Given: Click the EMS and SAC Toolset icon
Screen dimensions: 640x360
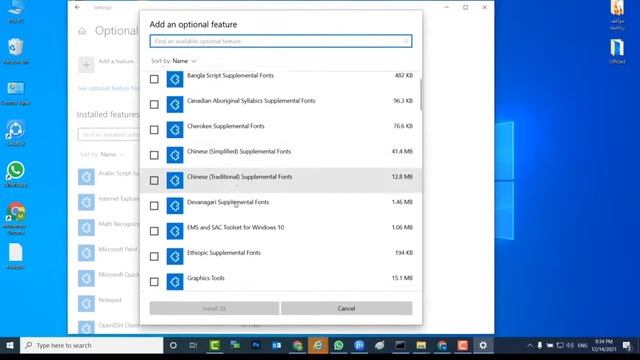Looking at the screenshot, I should [x=175, y=231].
